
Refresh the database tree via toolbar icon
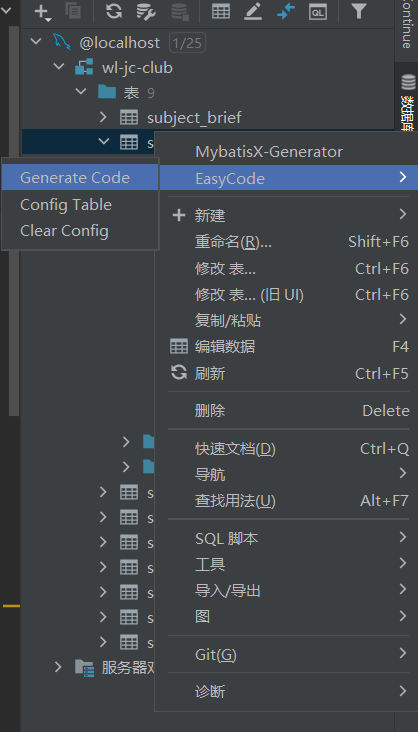click(113, 11)
